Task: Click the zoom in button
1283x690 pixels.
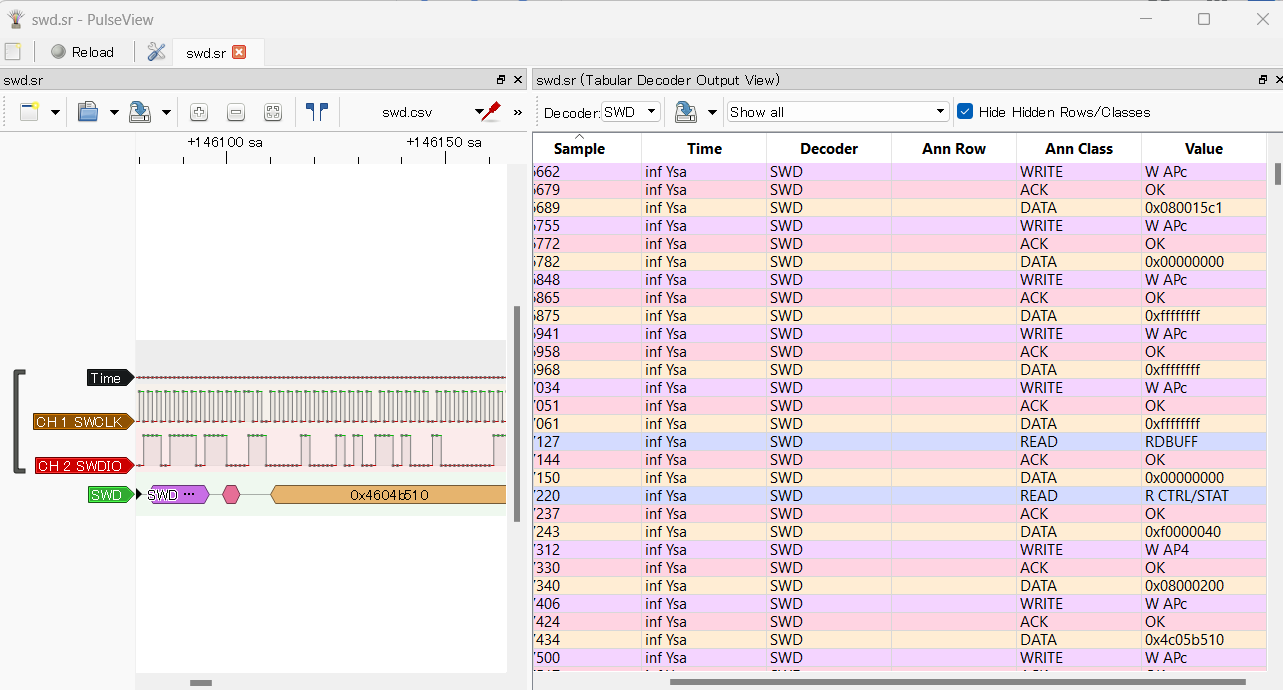Action: pyautogui.click(x=199, y=112)
